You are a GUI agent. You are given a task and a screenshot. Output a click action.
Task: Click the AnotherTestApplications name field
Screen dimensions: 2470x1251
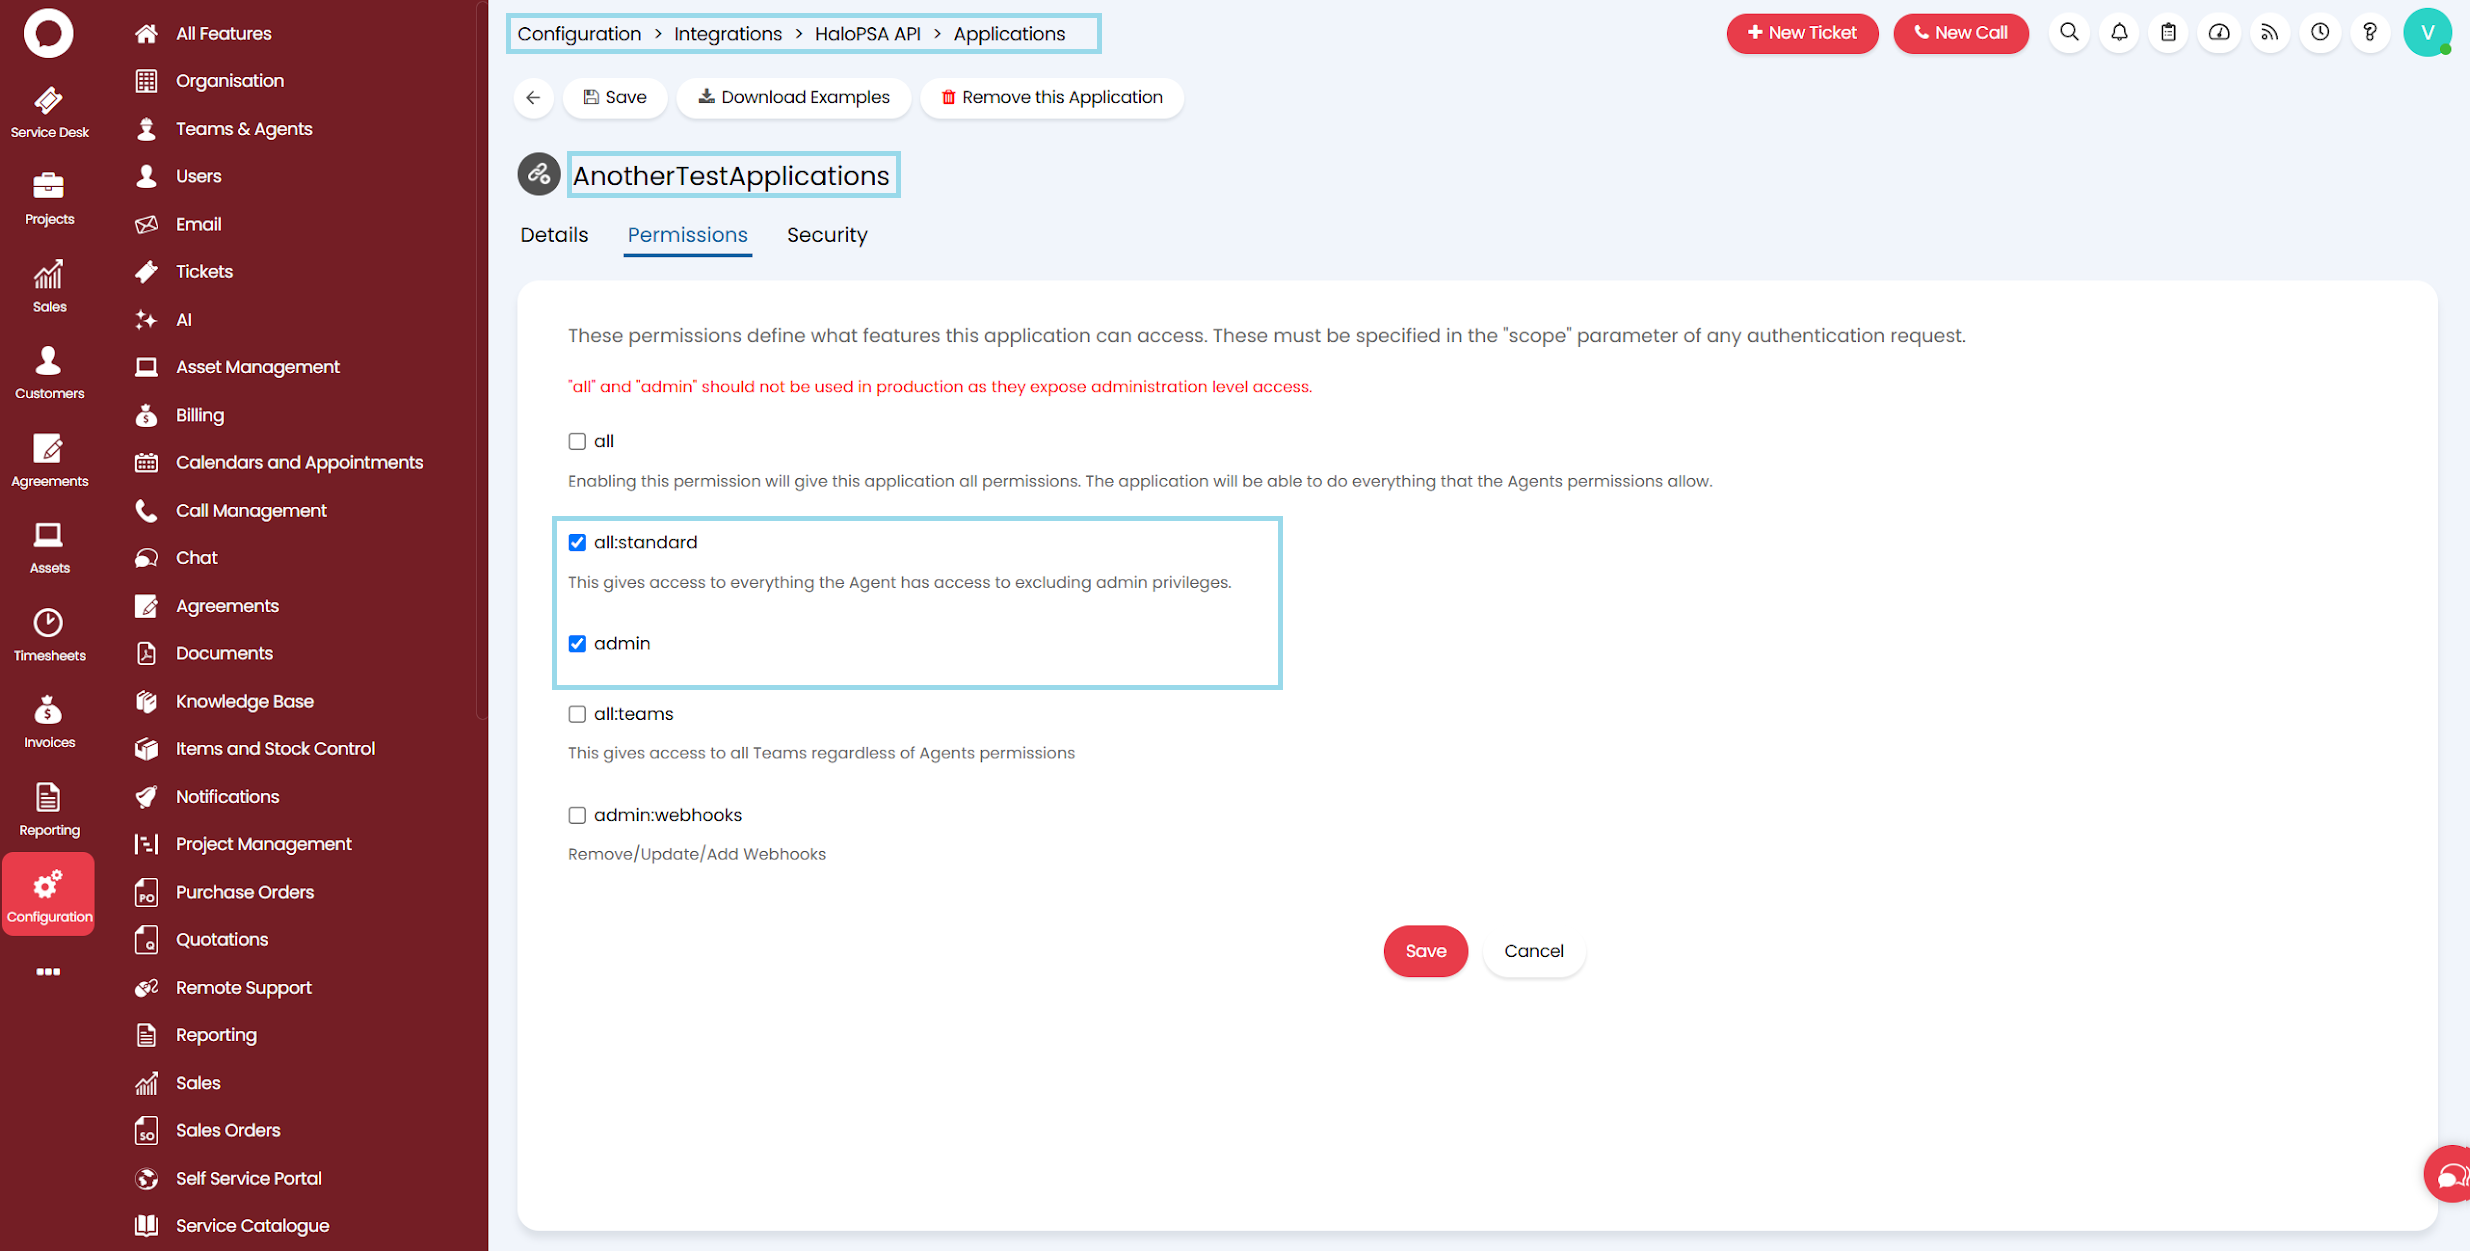click(x=732, y=176)
